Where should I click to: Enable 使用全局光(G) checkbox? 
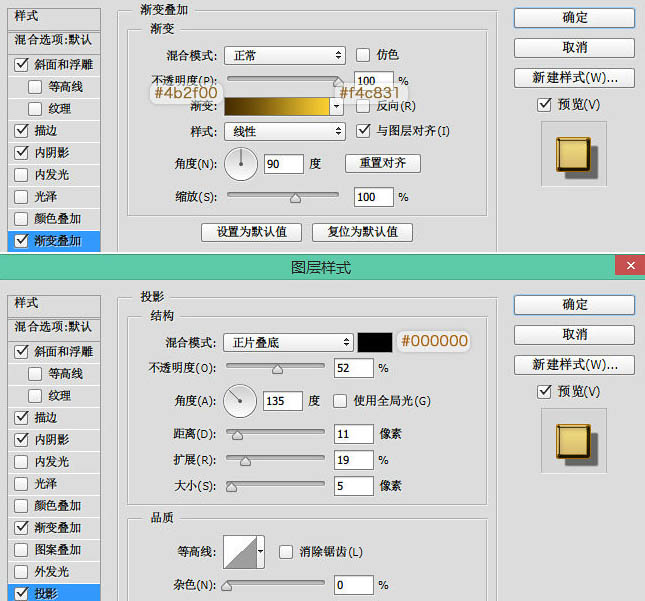[x=340, y=401]
